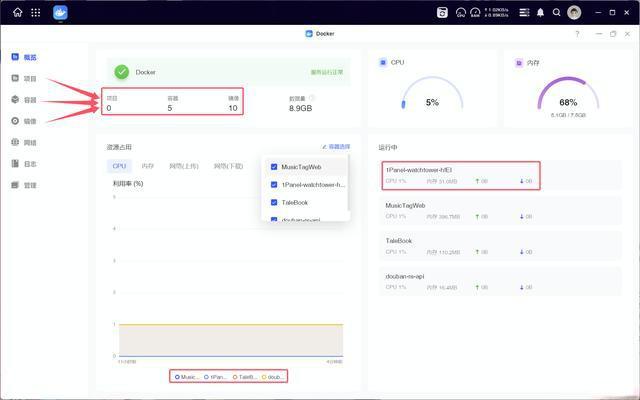
Task: Uncheck the 1Panel-watchtower container checkbox
Action: coord(274,185)
